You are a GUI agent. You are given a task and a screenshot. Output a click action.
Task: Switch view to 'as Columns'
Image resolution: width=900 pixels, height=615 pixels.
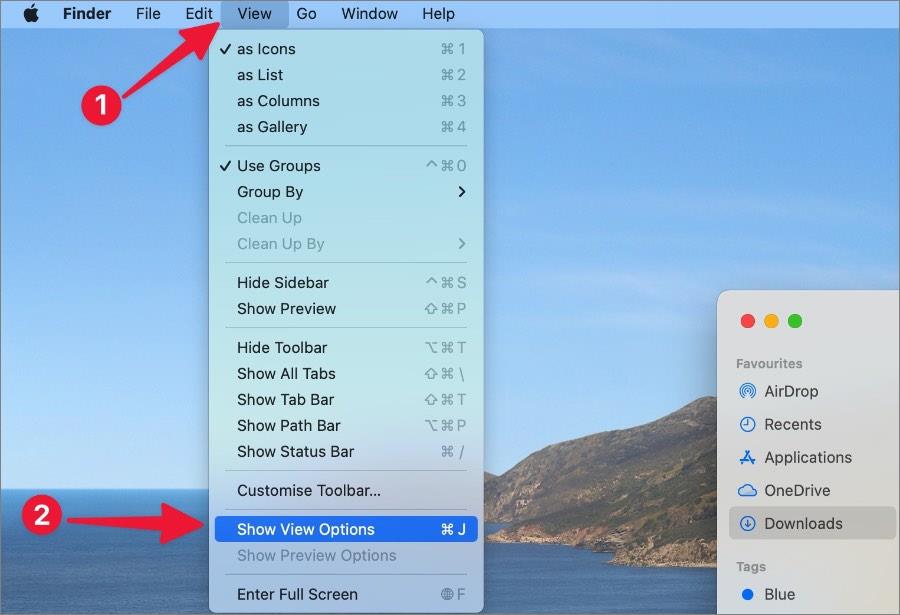coord(346,100)
